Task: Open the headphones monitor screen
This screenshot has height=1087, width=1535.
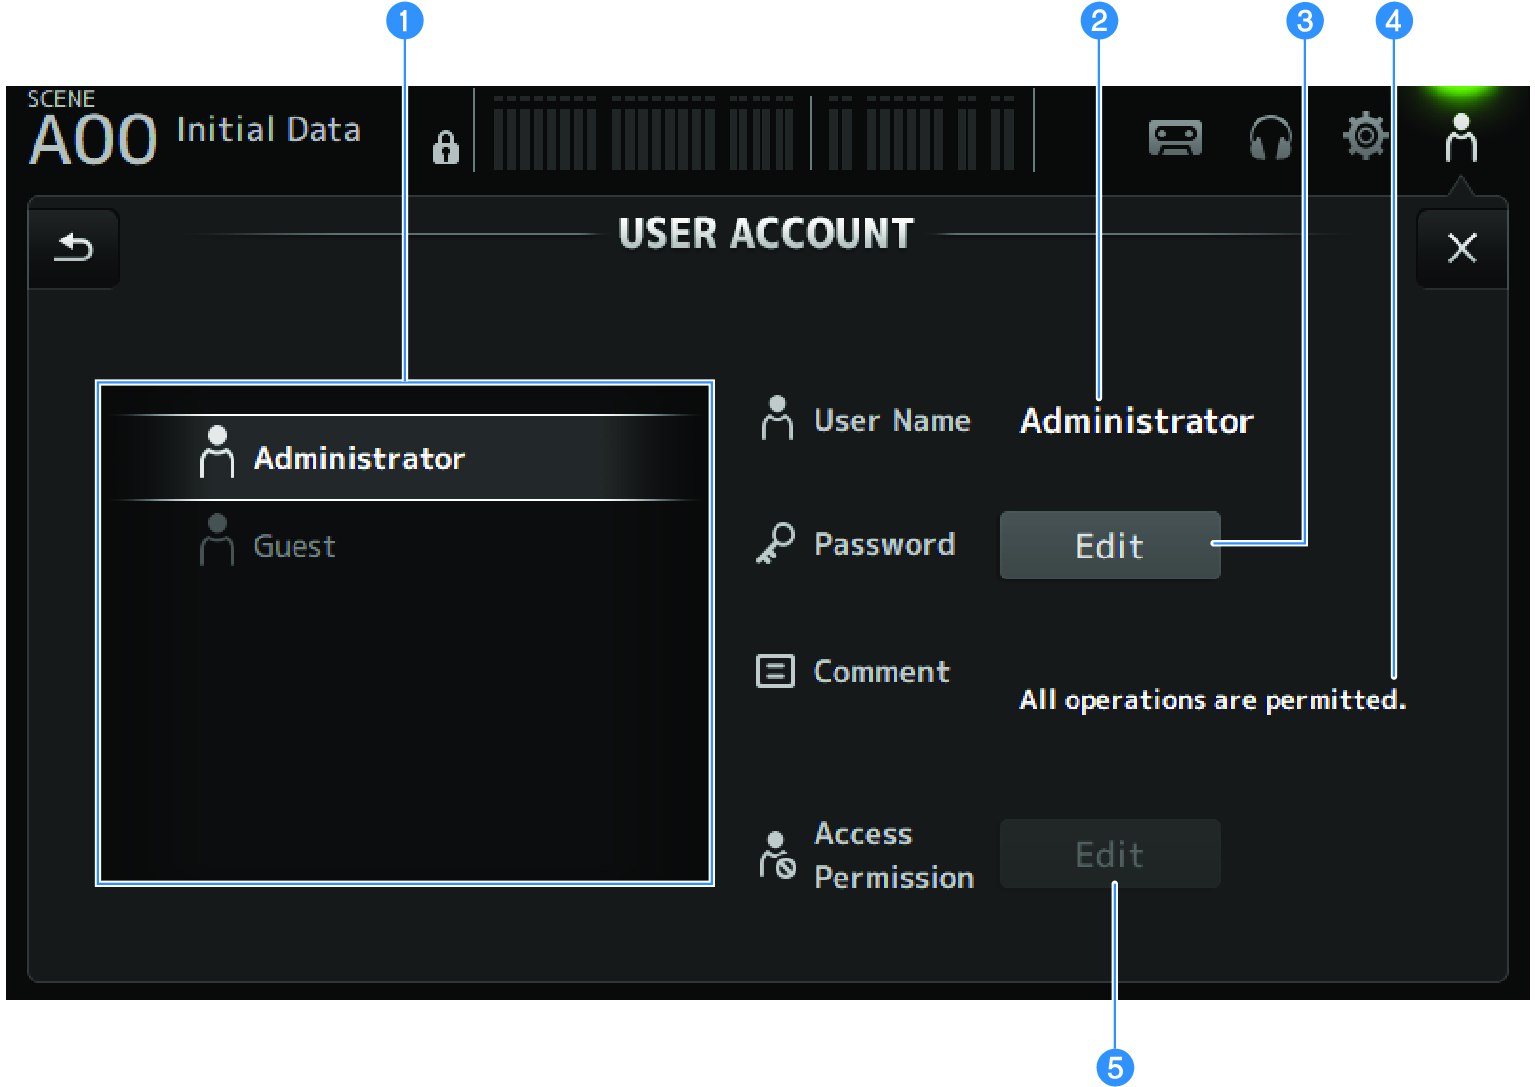Action: pos(1270,138)
